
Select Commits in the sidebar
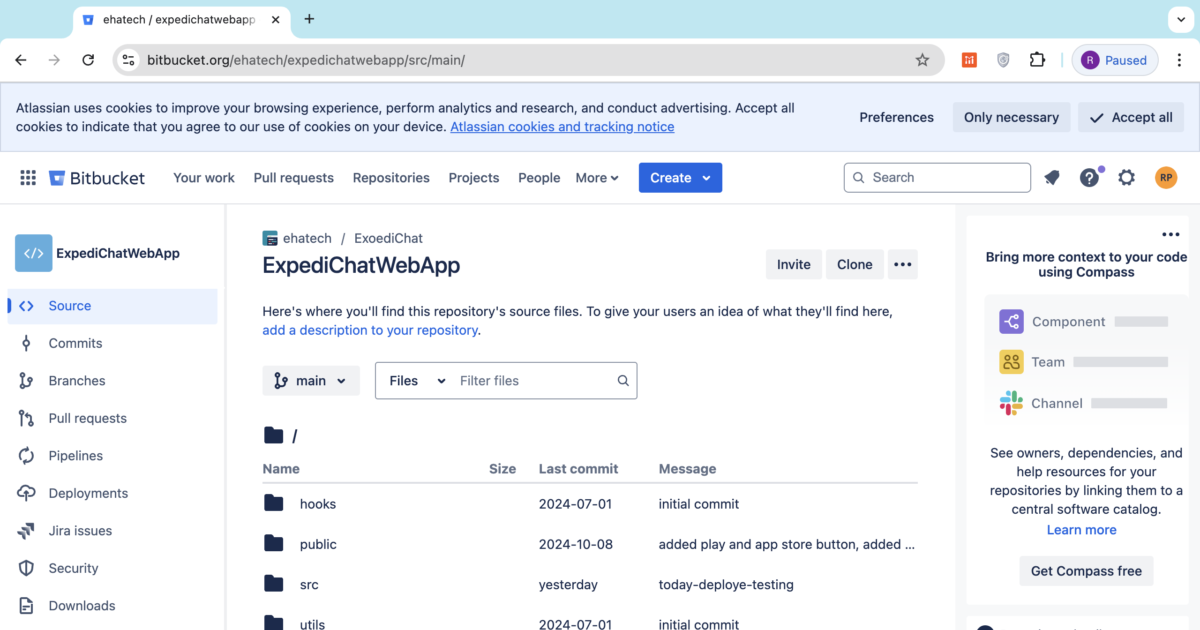pyautogui.click(x=112, y=343)
